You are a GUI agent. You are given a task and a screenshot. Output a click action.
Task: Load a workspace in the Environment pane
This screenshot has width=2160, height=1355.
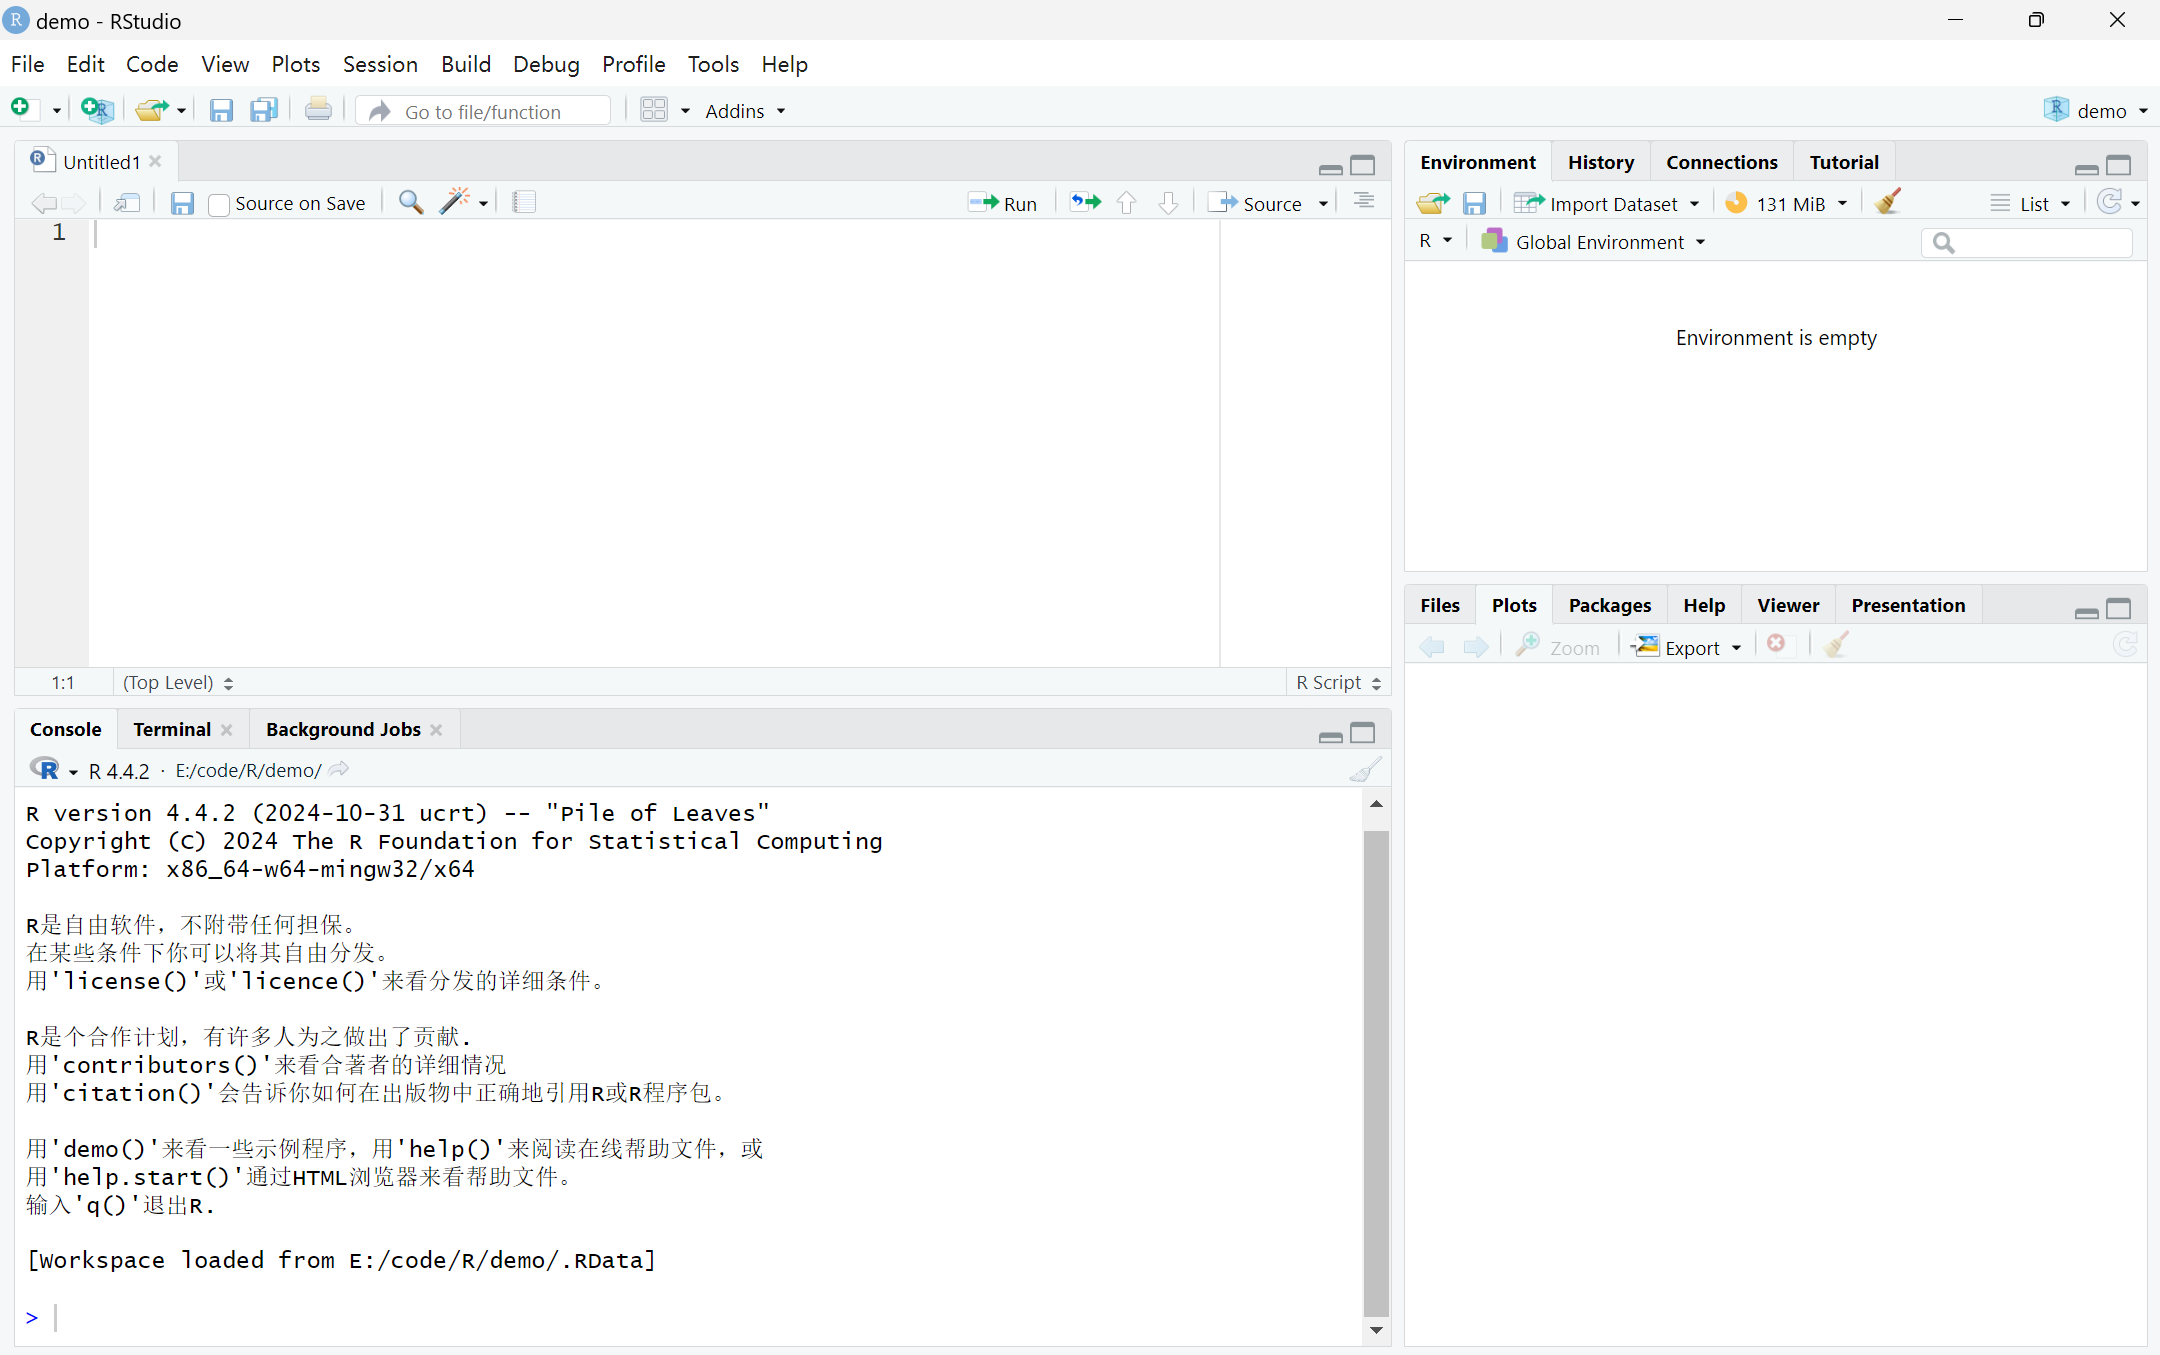(x=1433, y=203)
